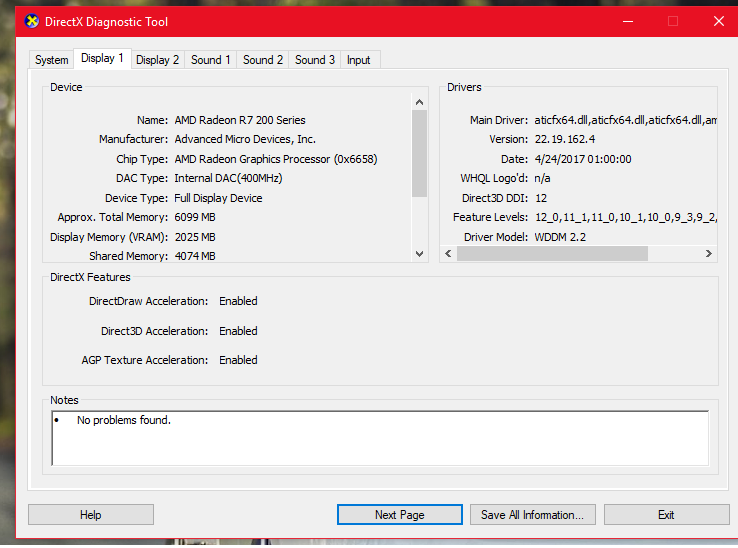This screenshot has width=738, height=548.
Task: Select the 'AMD Radeon R7 200 Series' name
Action: point(240,120)
